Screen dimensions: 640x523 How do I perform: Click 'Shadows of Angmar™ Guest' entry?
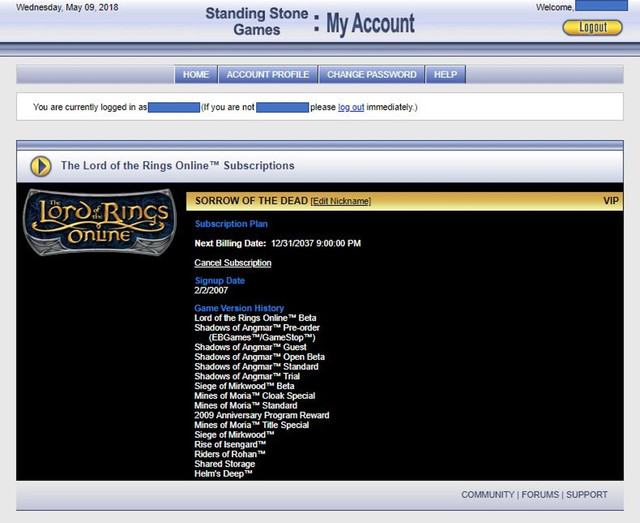coord(250,347)
